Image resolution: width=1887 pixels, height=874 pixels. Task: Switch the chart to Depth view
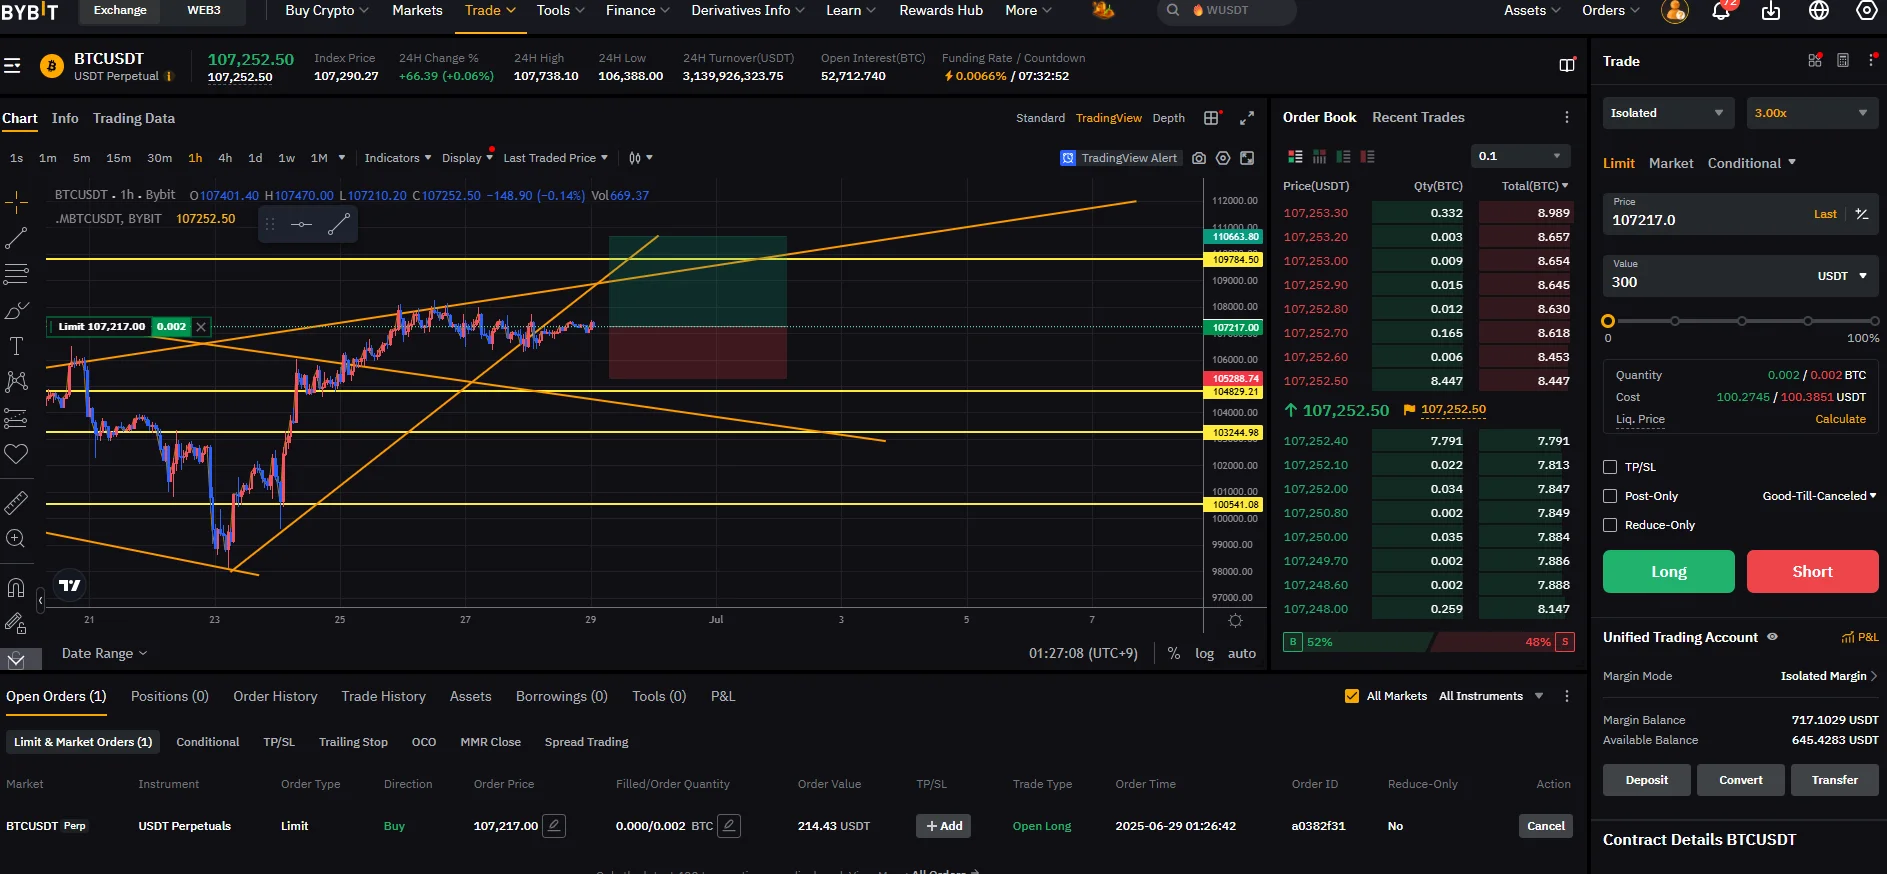1168,118
